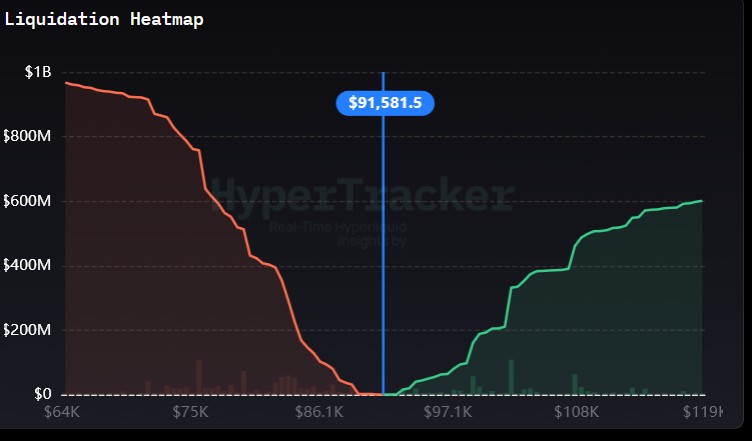Click the tall green volume bar near $108K

pos(575,384)
